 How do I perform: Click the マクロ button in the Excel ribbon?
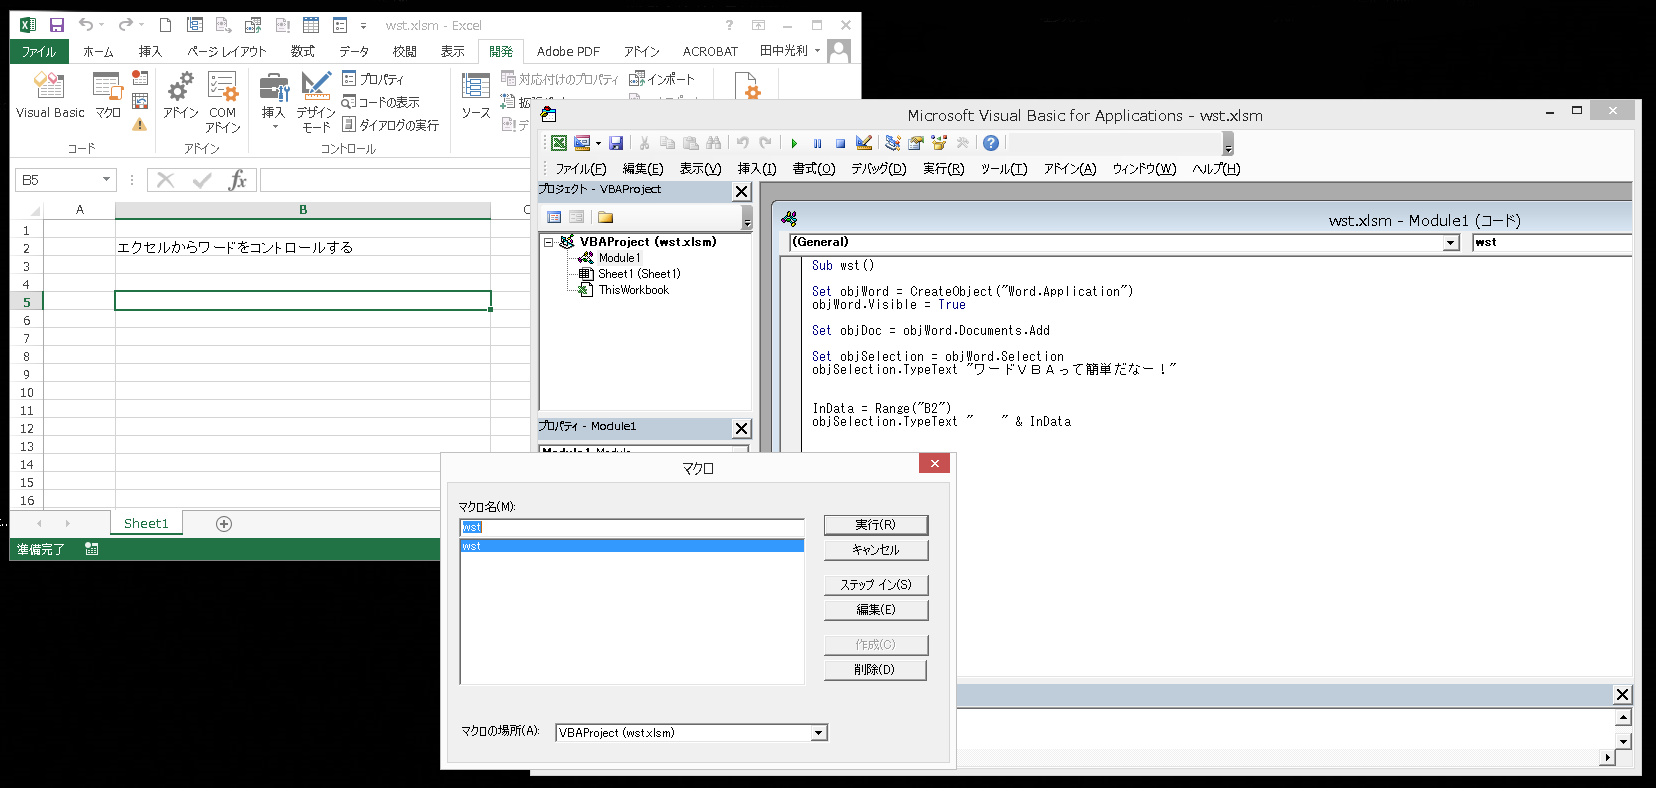point(108,96)
